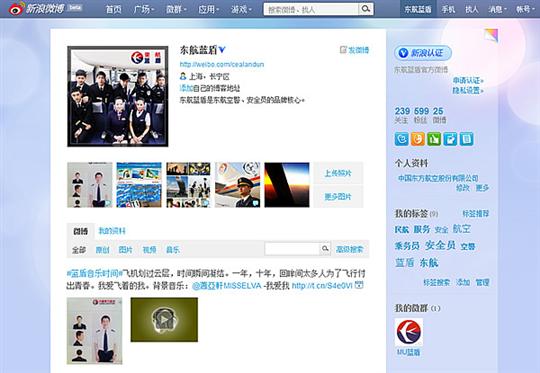Open the 应用 dropdown menu

tap(209, 9)
